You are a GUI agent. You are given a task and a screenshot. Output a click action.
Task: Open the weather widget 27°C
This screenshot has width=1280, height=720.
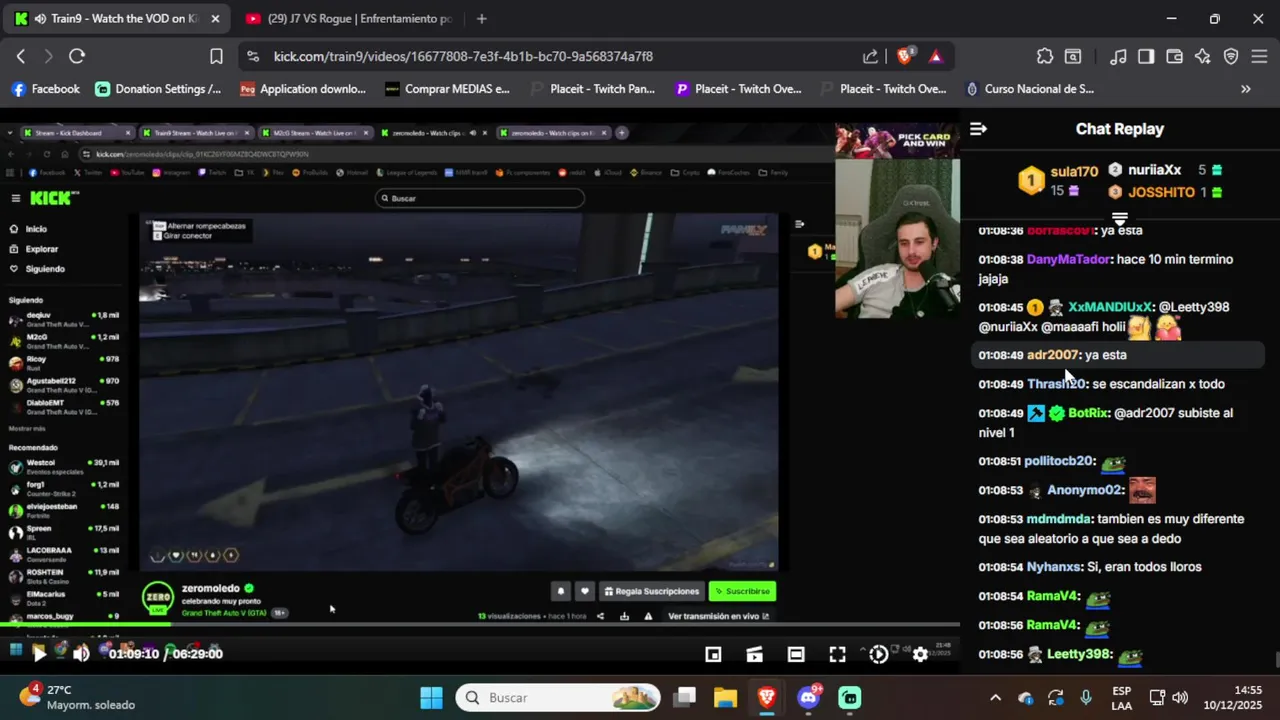(x=76, y=697)
